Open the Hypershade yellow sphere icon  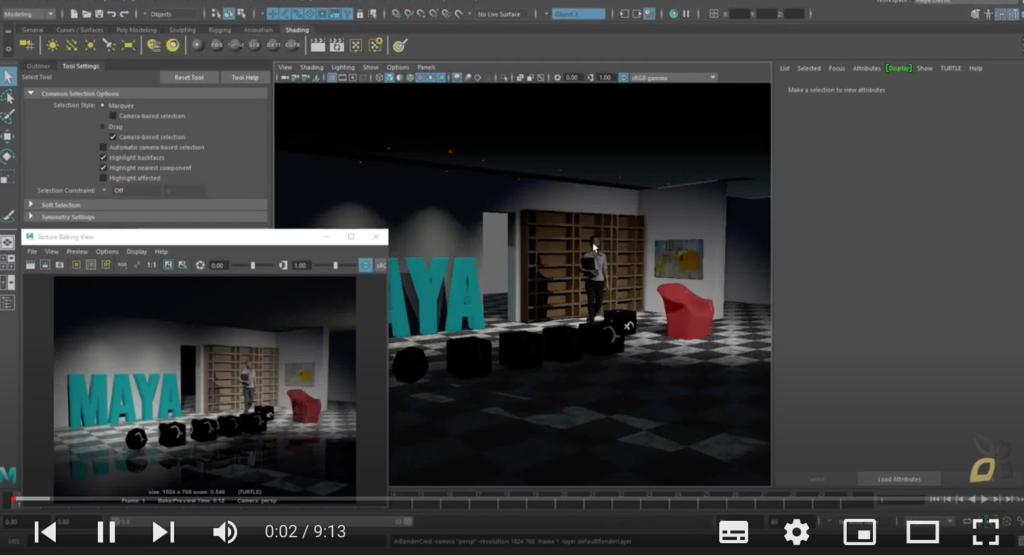172,45
